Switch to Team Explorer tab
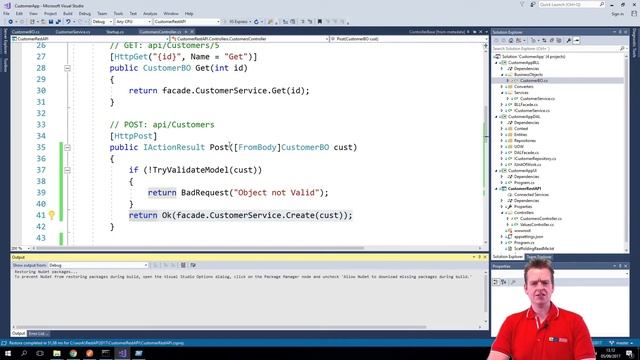Image resolution: width=640 pixels, height=360 pixels. (x=538, y=257)
